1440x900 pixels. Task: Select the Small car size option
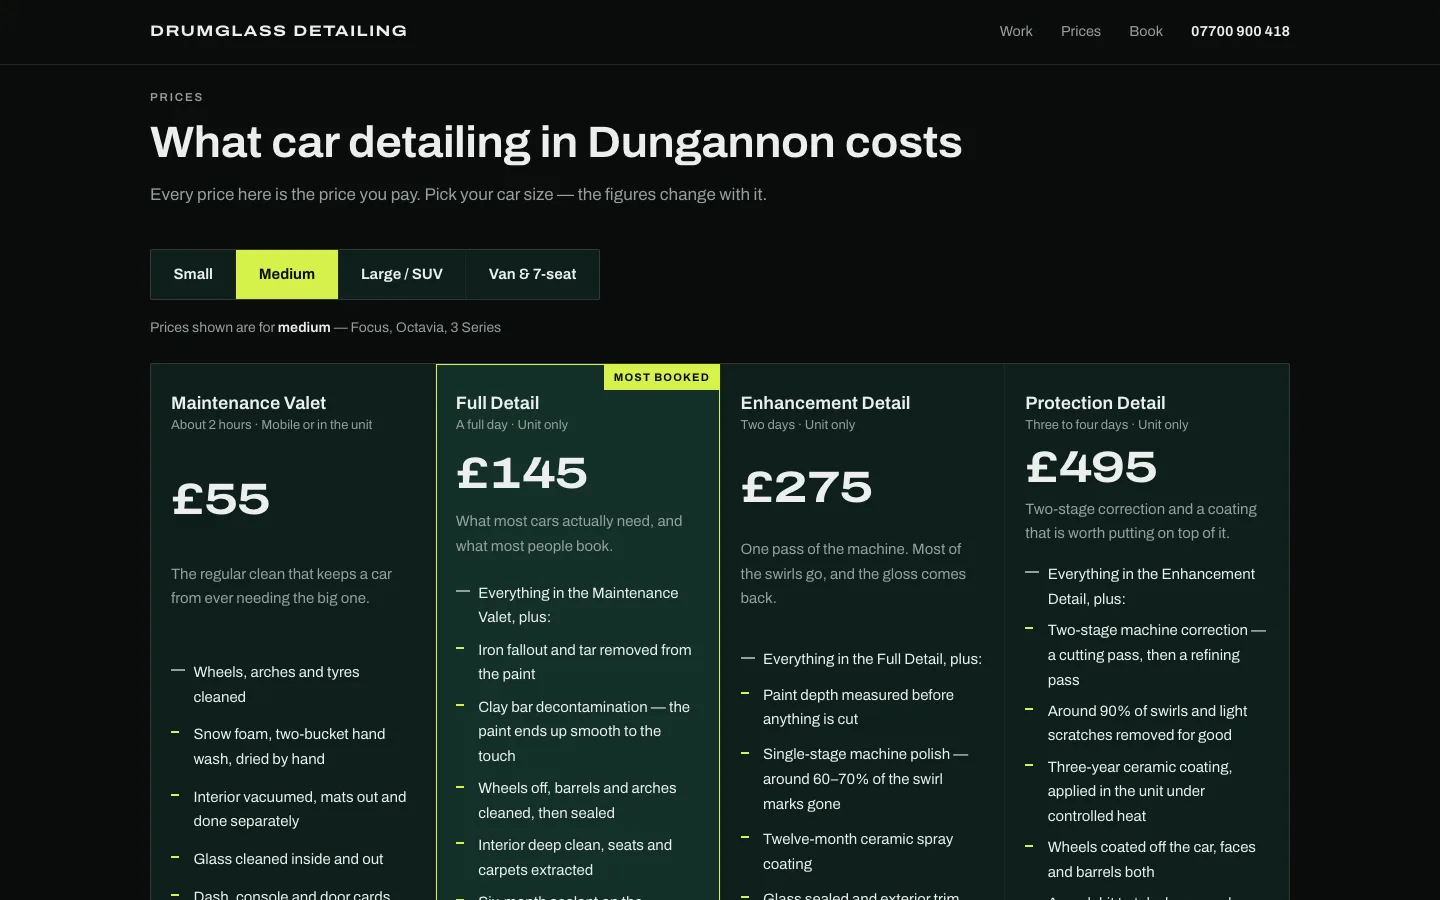point(193,274)
